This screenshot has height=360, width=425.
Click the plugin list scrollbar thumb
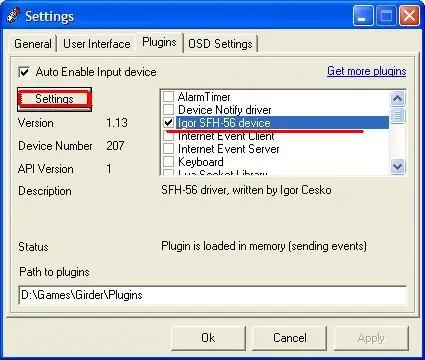398,115
